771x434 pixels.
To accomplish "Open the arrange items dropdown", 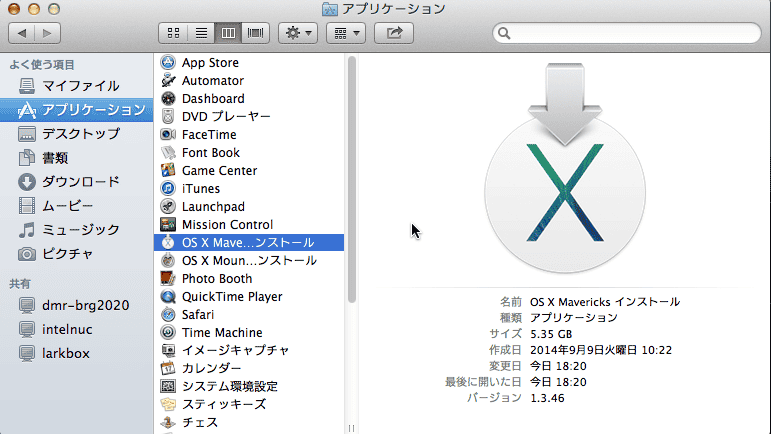I will 346,33.
